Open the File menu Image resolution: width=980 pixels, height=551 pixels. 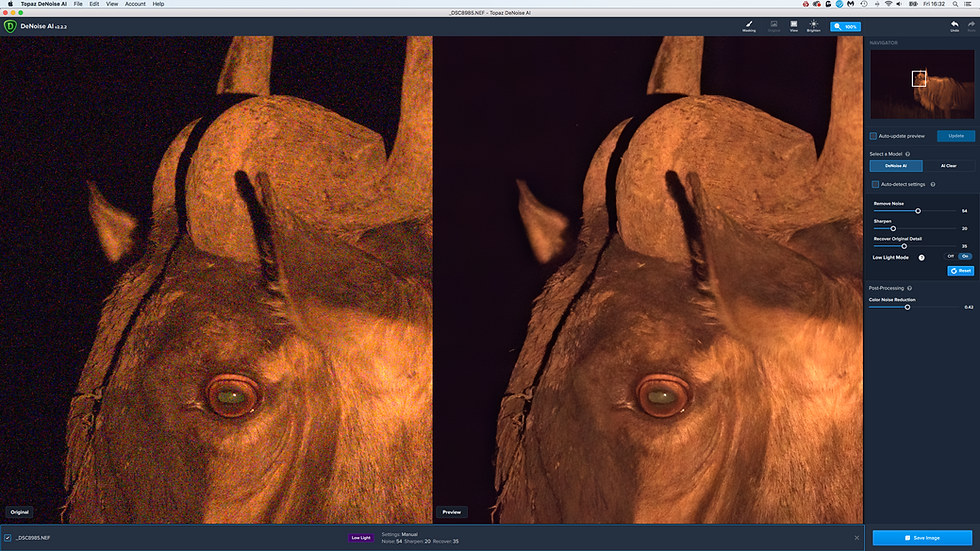point(78,4)
